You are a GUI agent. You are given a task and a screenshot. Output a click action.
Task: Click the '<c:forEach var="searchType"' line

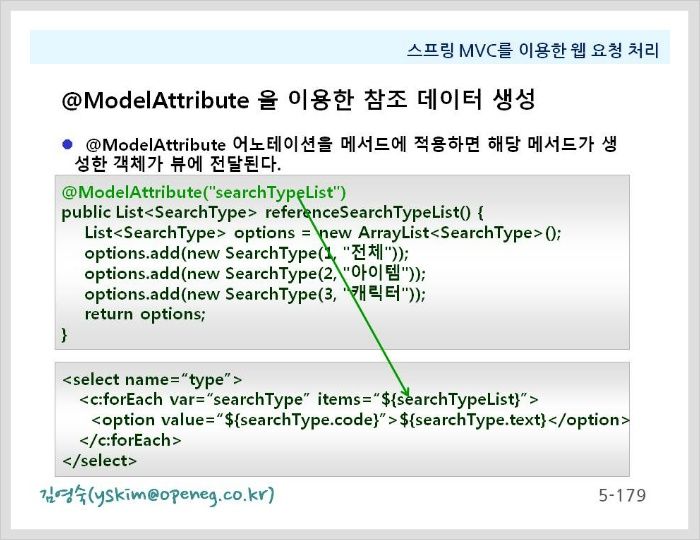point(309,399)
